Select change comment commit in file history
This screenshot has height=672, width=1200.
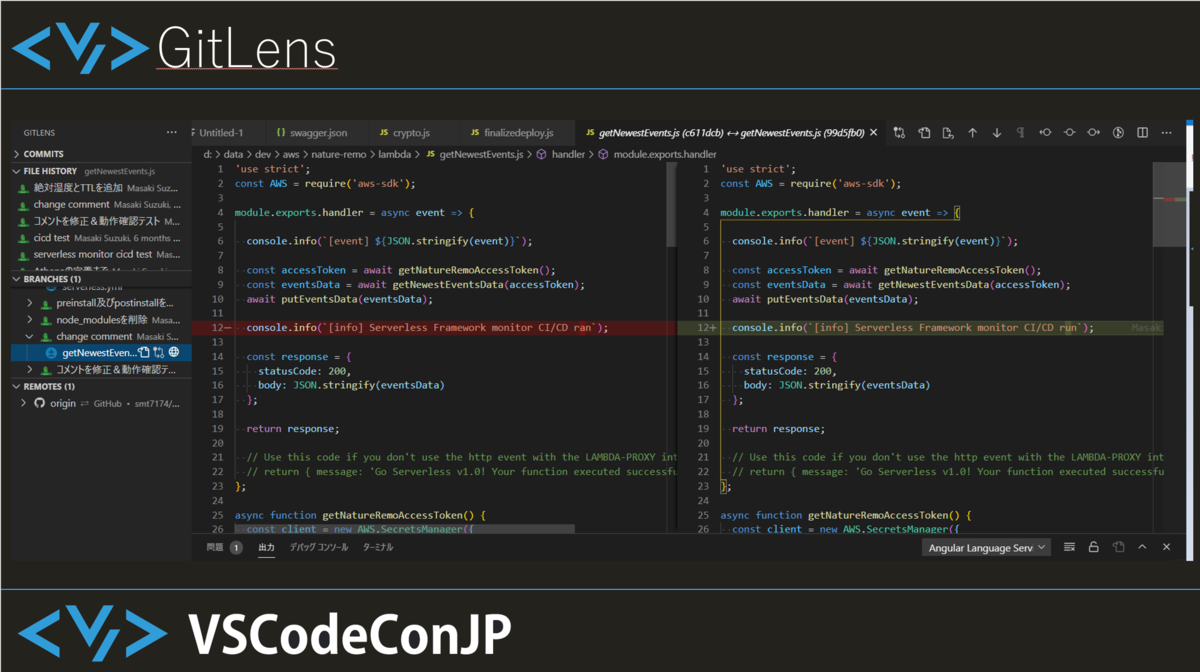100,204
